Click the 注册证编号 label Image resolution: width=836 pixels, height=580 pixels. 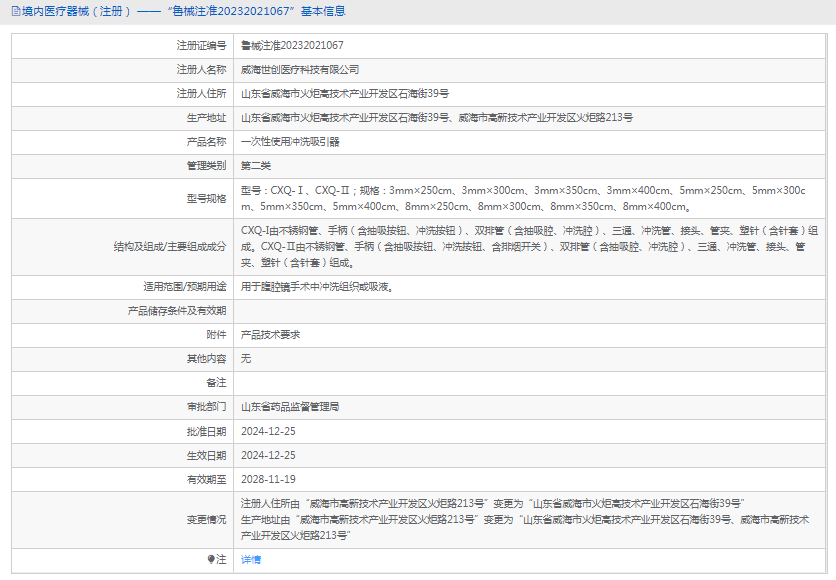click(x=202, y=45)
